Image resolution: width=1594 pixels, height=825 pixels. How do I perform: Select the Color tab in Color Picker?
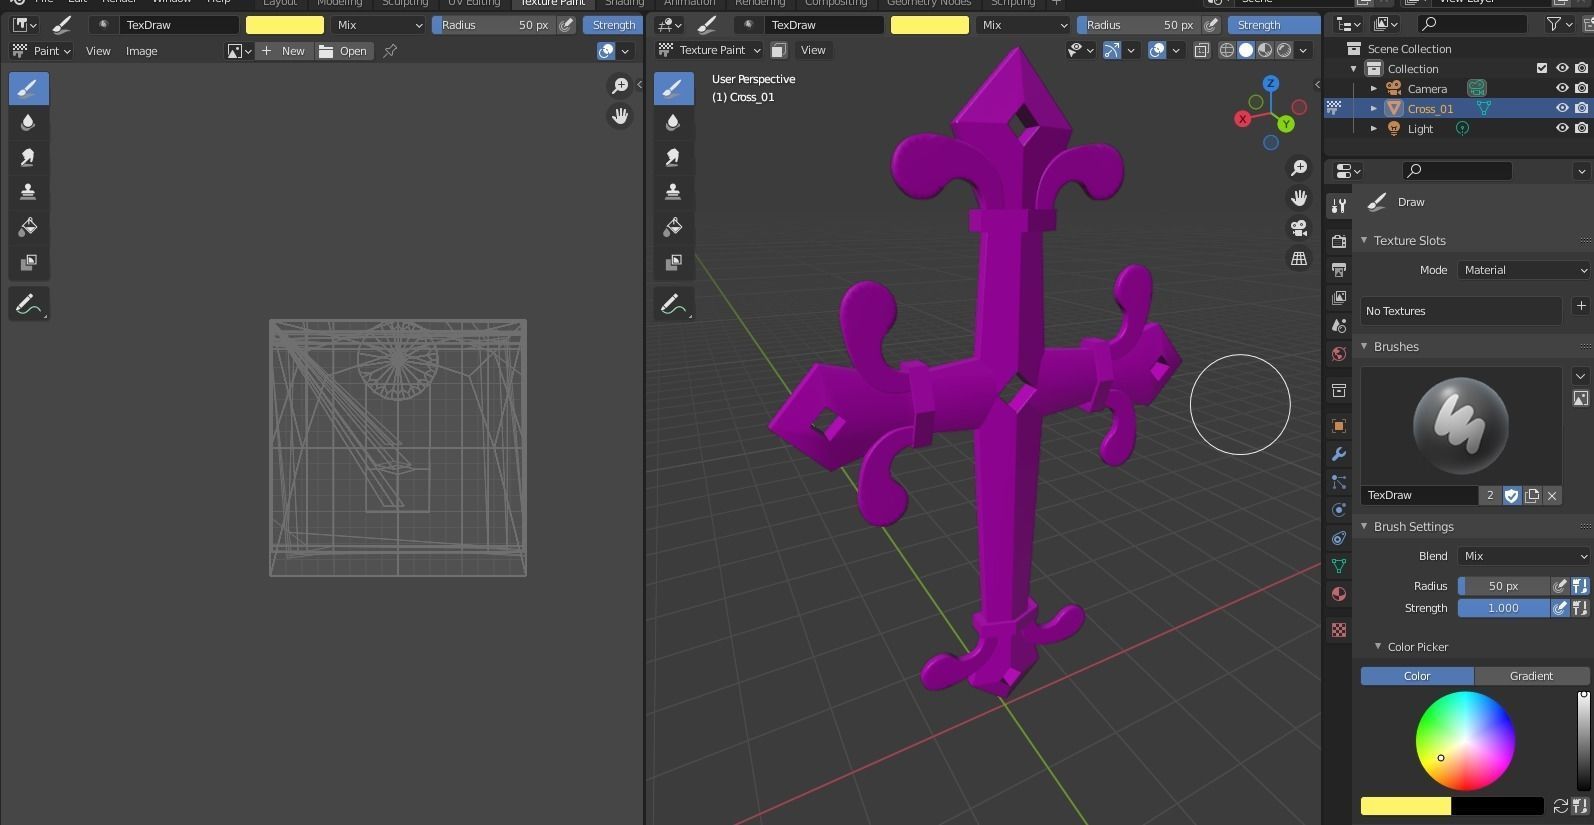click(x=1417, y=676)
